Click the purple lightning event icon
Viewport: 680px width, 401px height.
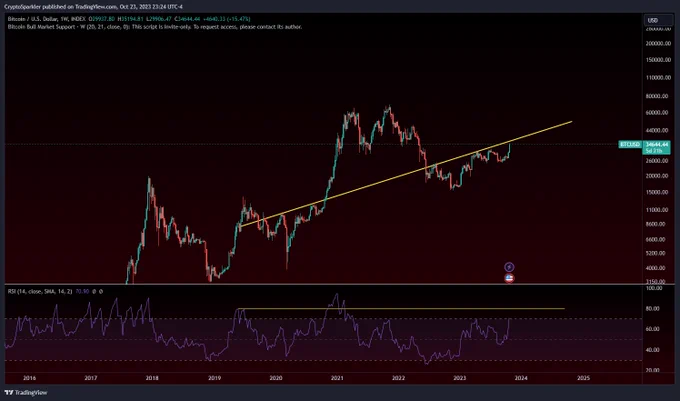pos(509,267)
